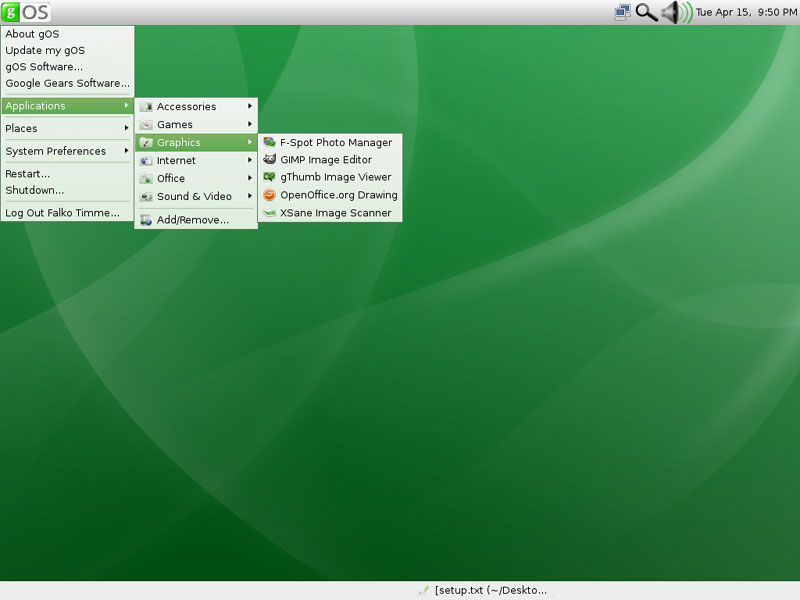This screenshot has width=800, height=600.
Task: Expand the Graphics submenu arrow
Action: tap(250, 142)
